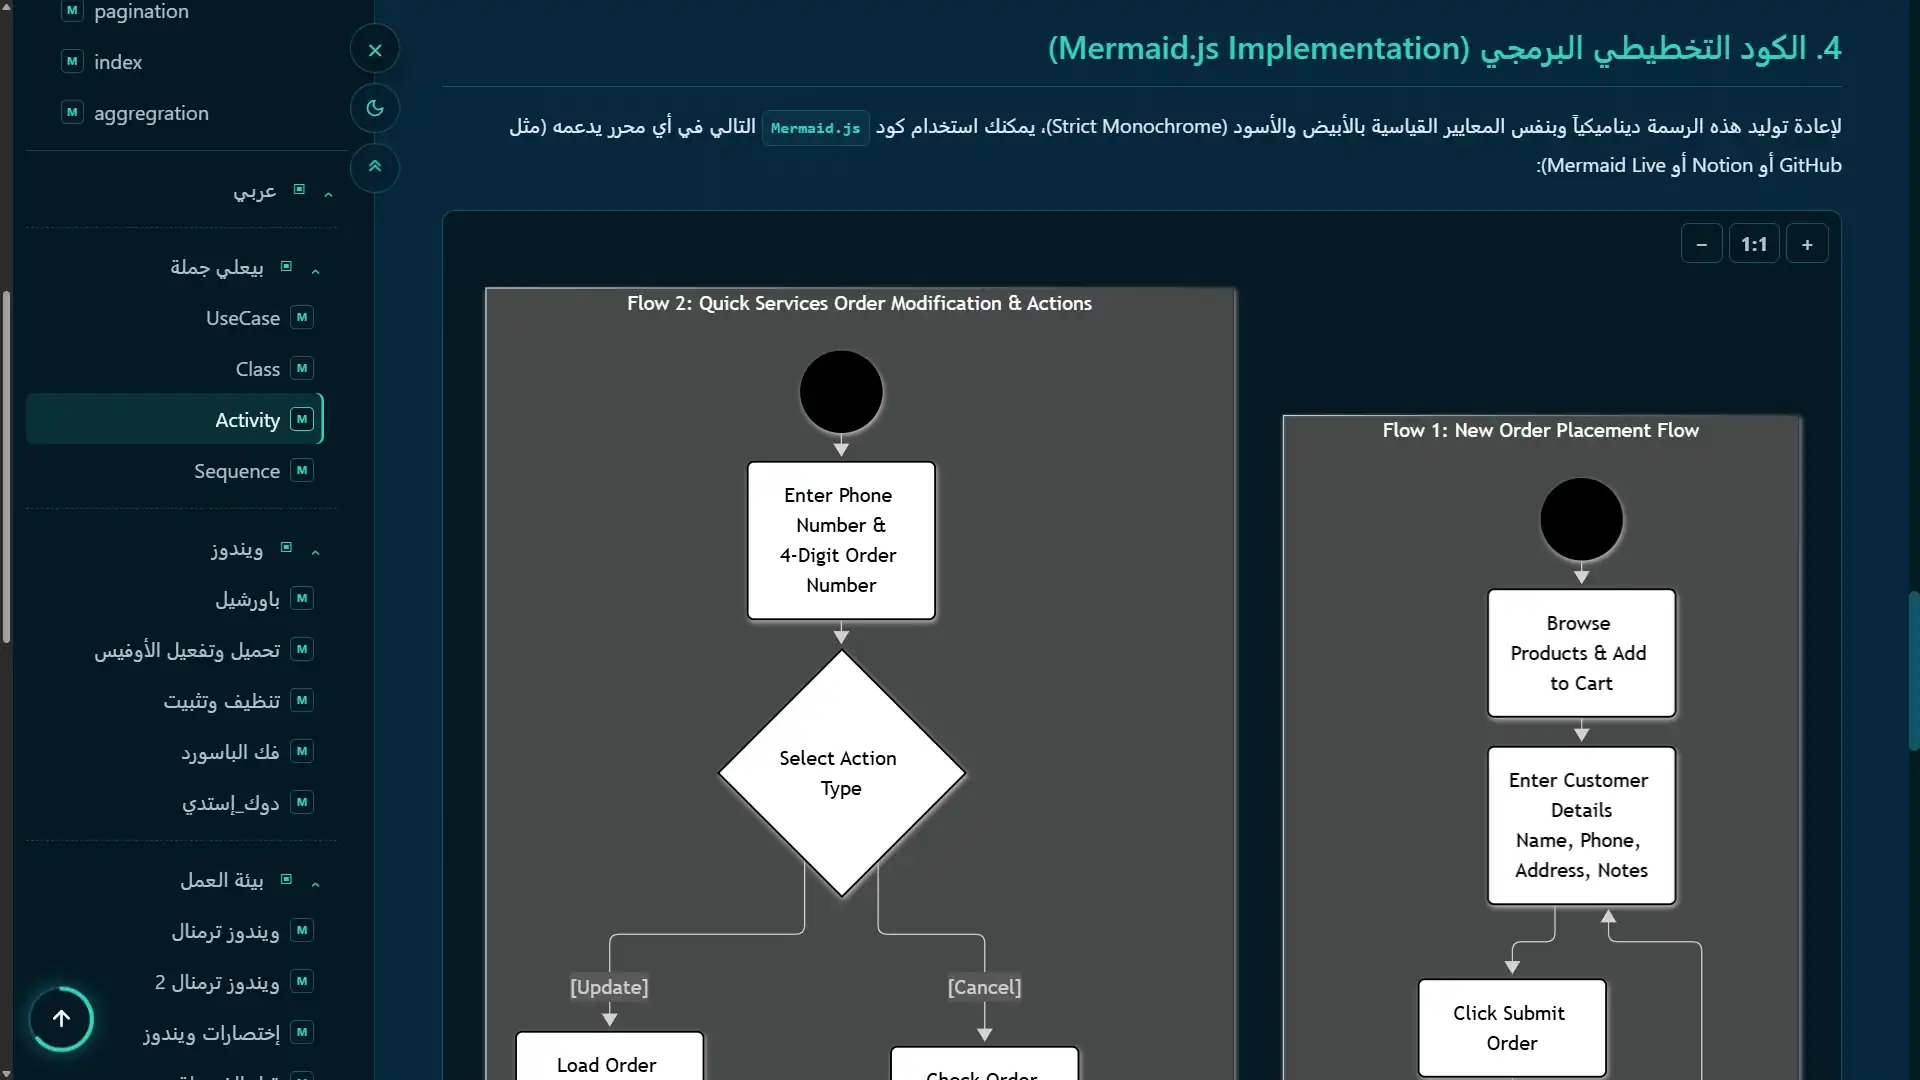Collapse the بيعلي جملة section chevron
The height and width of the screenshot is (1080, 1920).
[x=316, y=270]
